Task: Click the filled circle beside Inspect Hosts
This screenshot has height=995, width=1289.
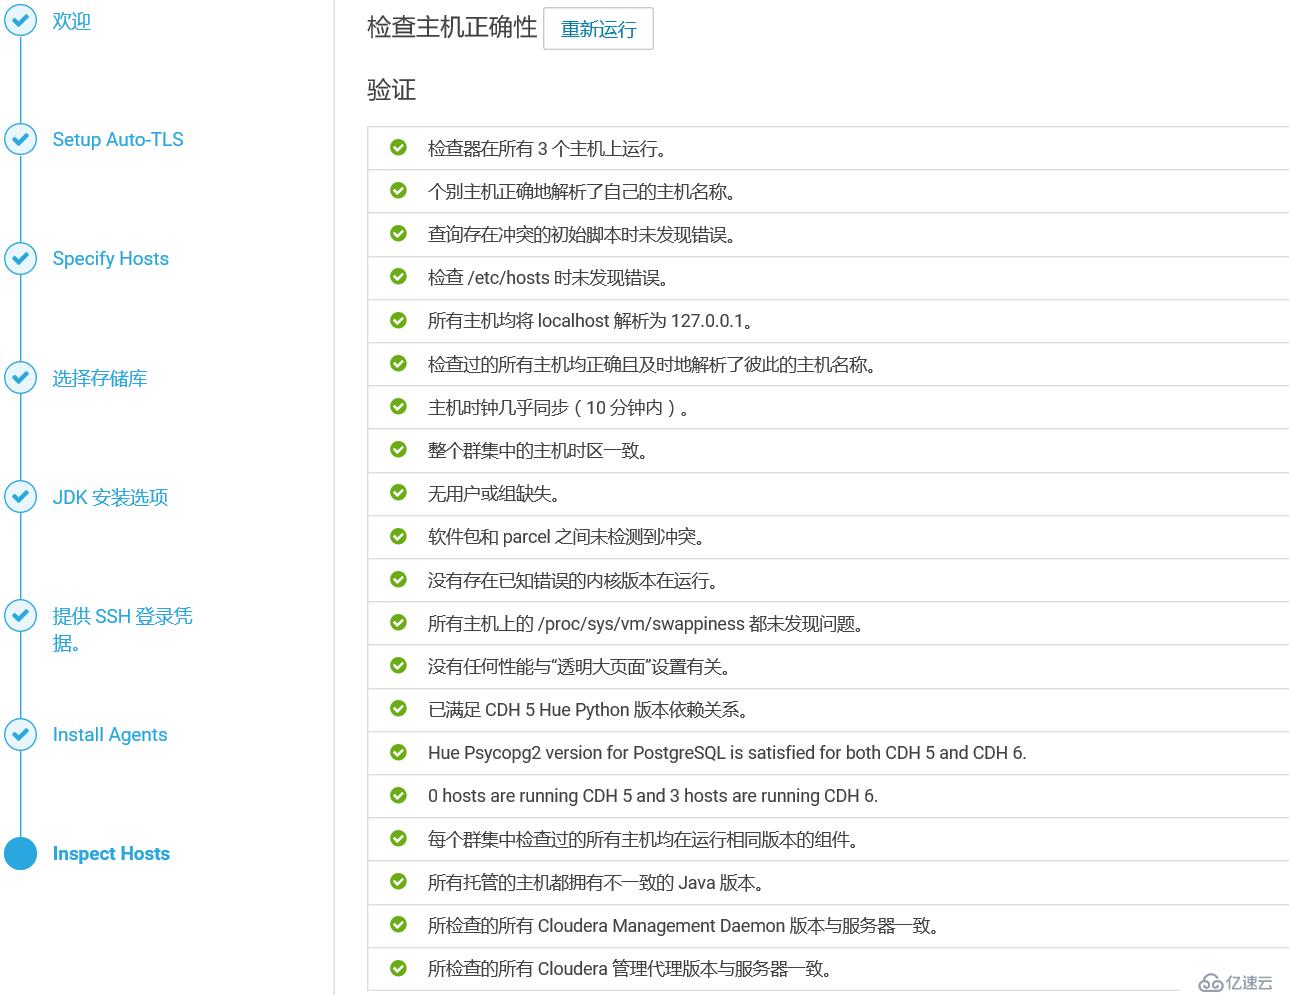Action: 20,853
